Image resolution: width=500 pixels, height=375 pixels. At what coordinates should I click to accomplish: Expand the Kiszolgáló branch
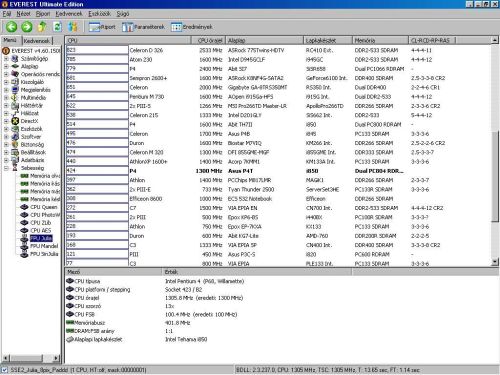(6, 82)
